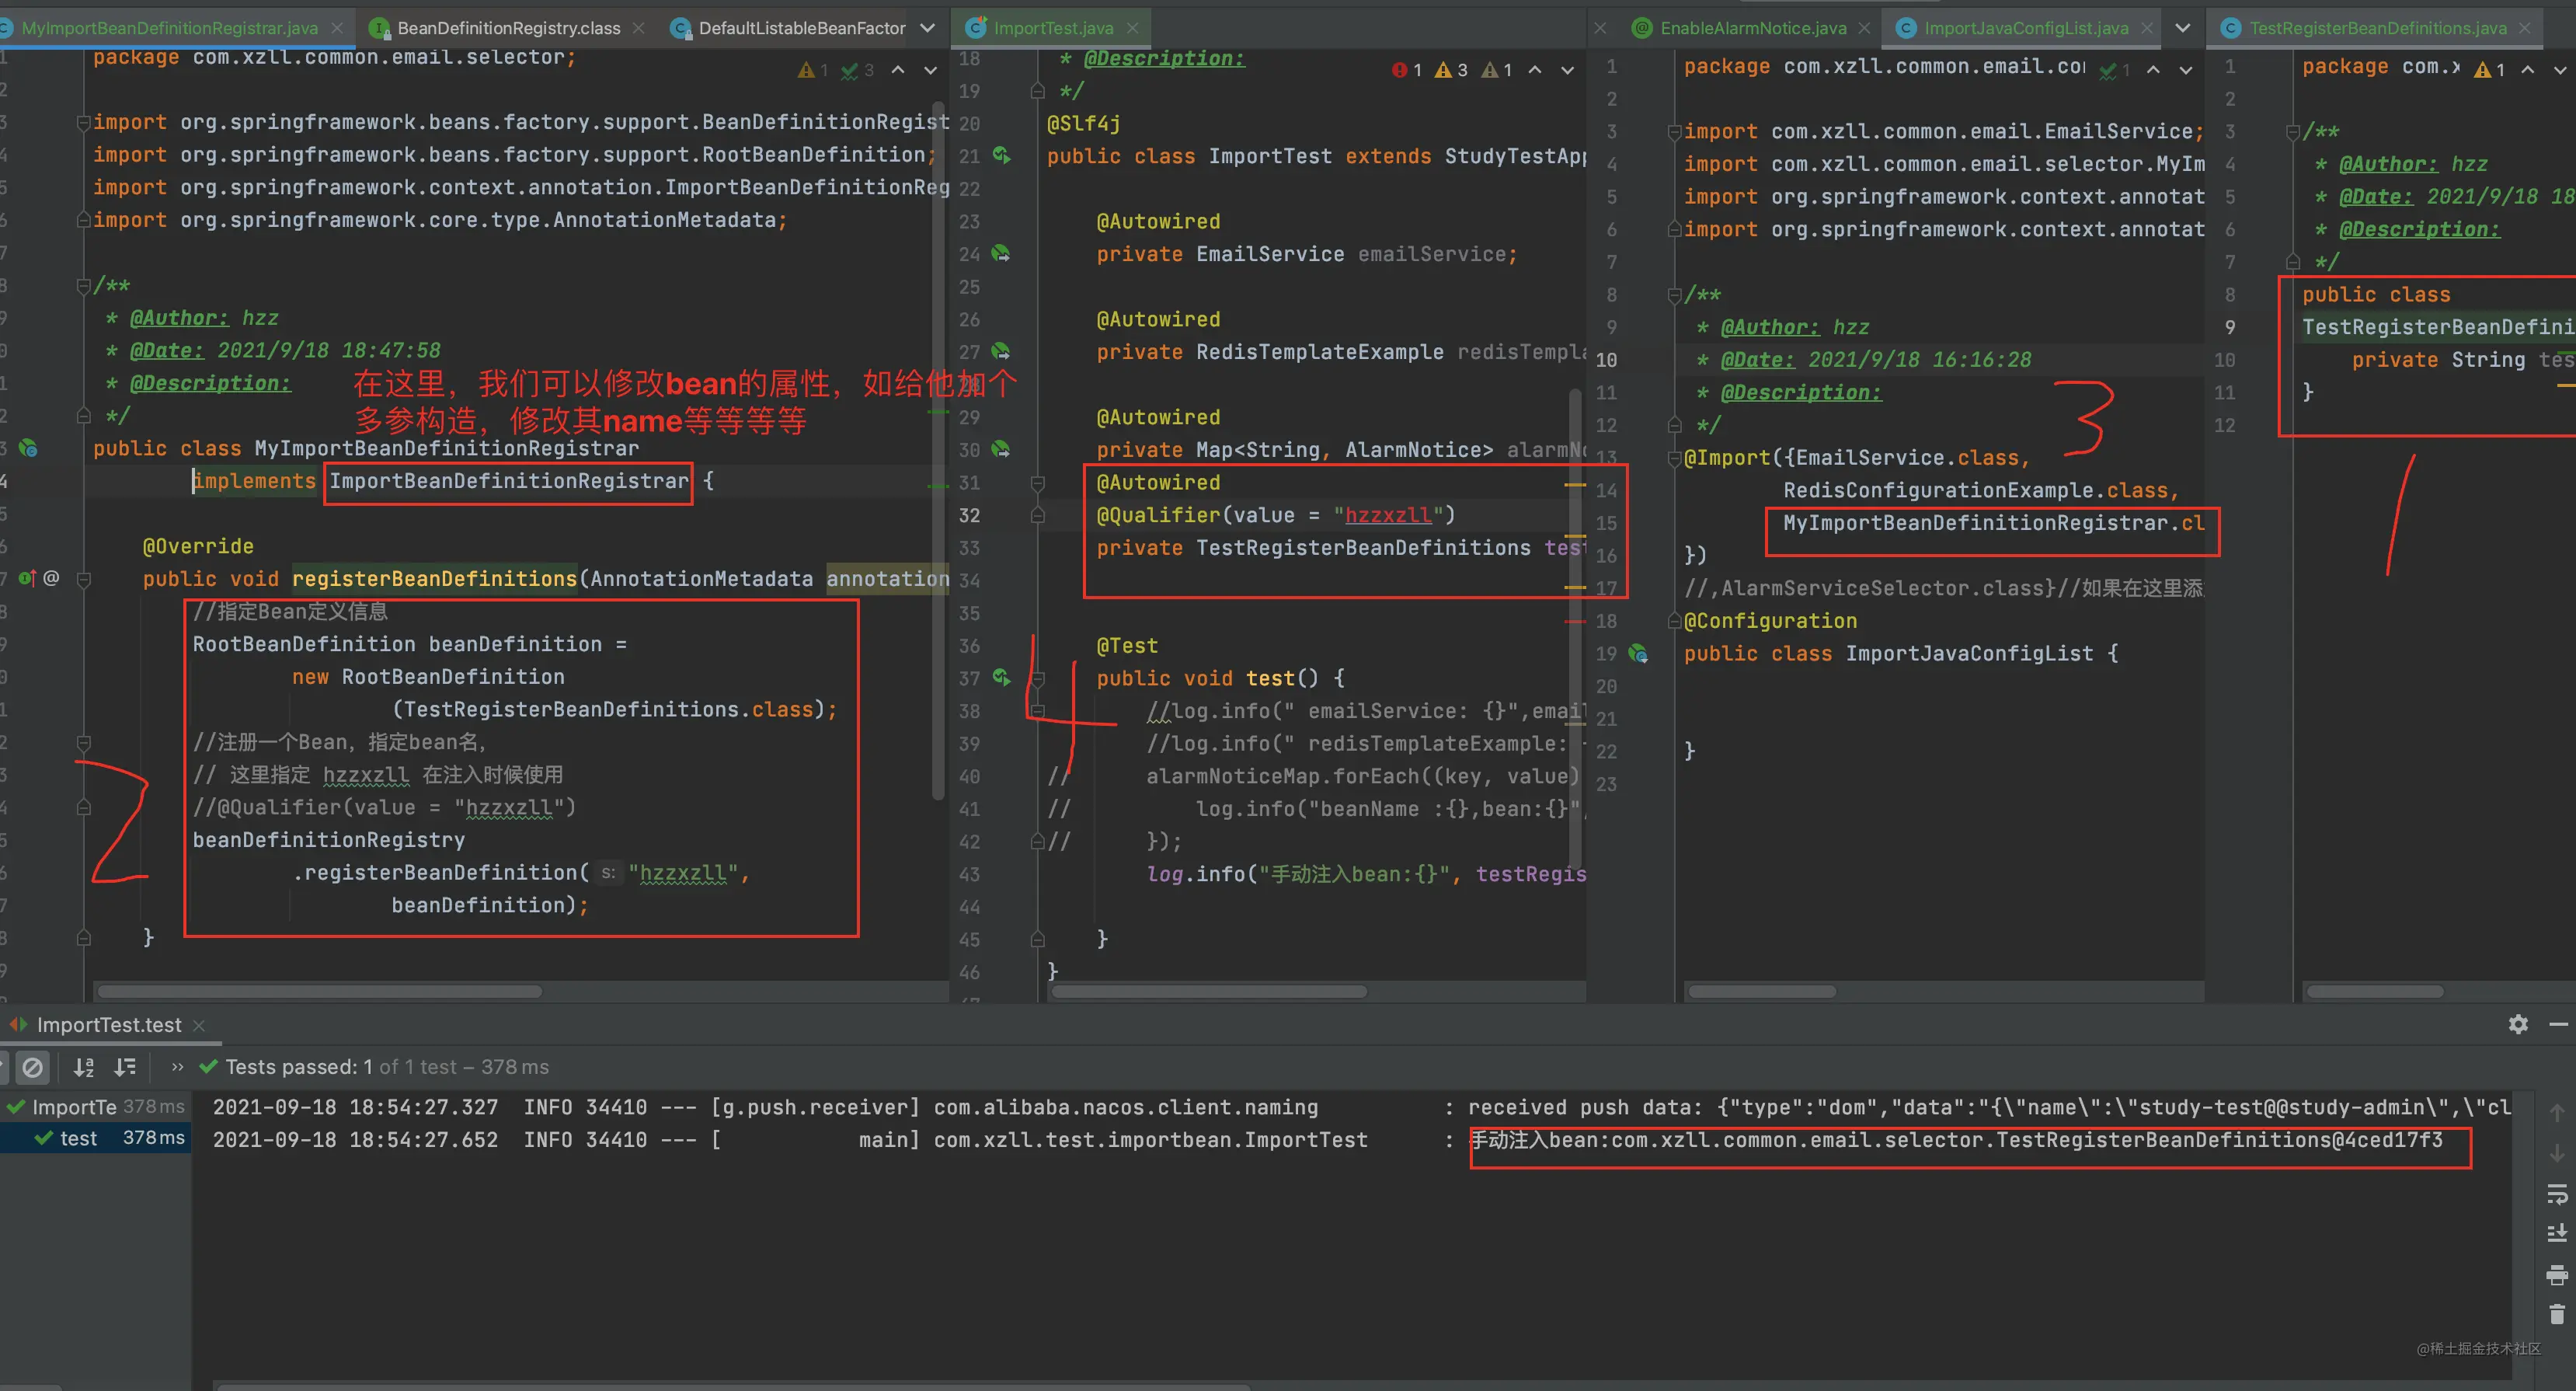Image resolution: width=2576 pixels, height=1391 pixels.
Task: Click "hzzxzll" value in @Qualifier annotation
Action: click(x=1388, y=515)
